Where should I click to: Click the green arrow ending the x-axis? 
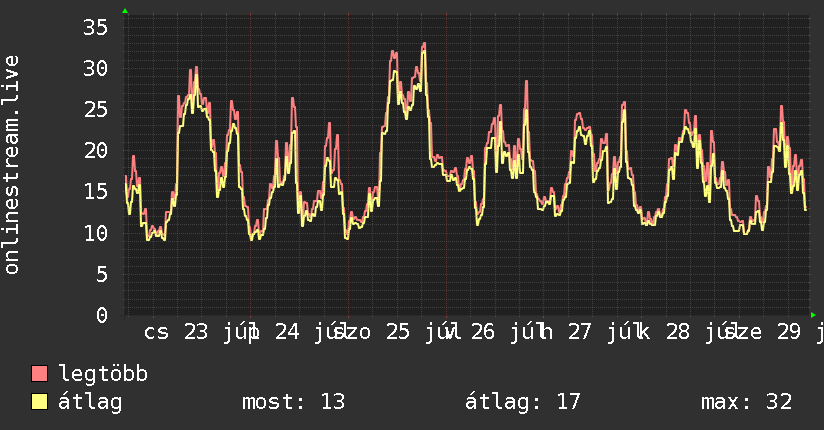(x=813, y=315)
